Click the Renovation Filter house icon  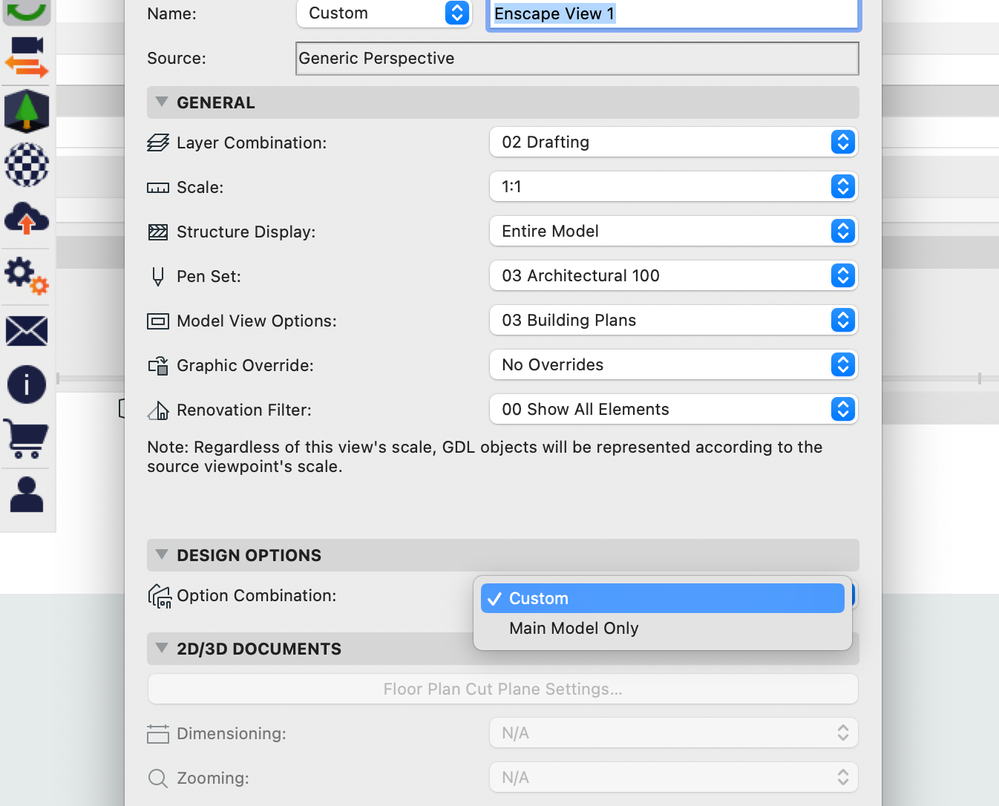coord(158,409)
